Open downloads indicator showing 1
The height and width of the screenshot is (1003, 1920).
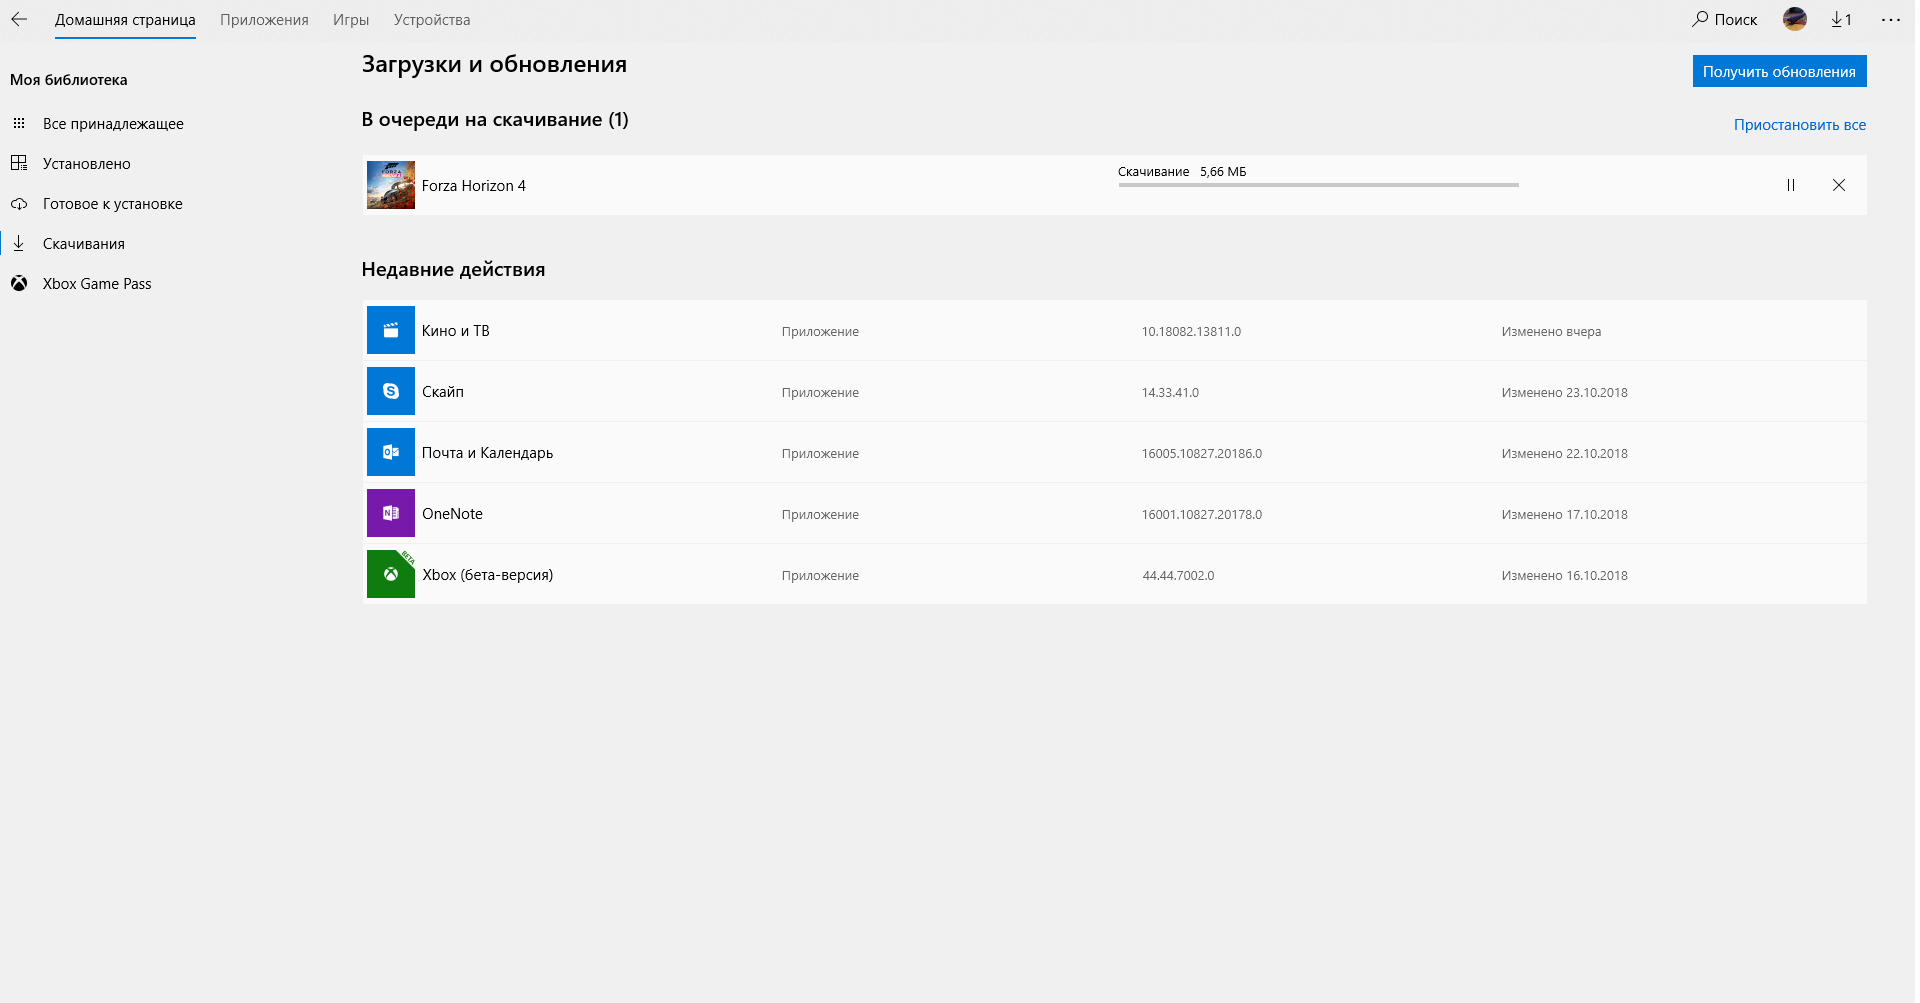[1841, 19]
